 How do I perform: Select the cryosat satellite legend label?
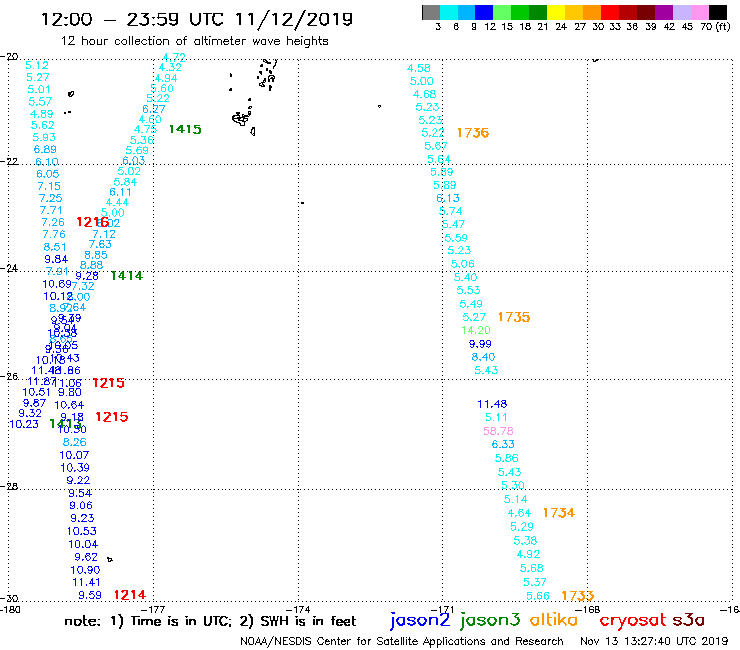pos(633,621)
